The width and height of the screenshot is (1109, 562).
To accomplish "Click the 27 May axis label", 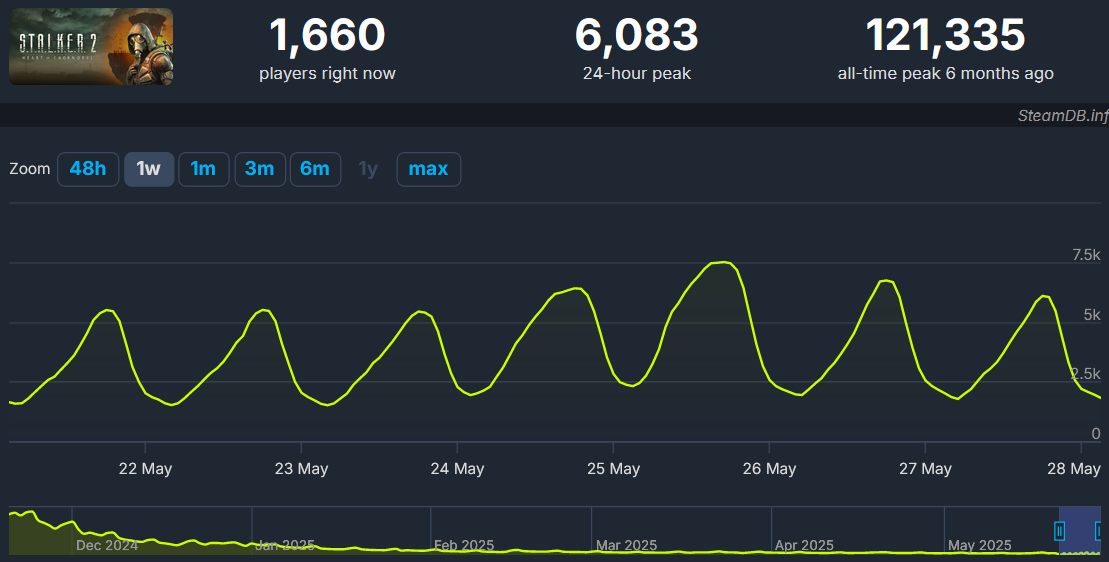I will pos(925,469).
